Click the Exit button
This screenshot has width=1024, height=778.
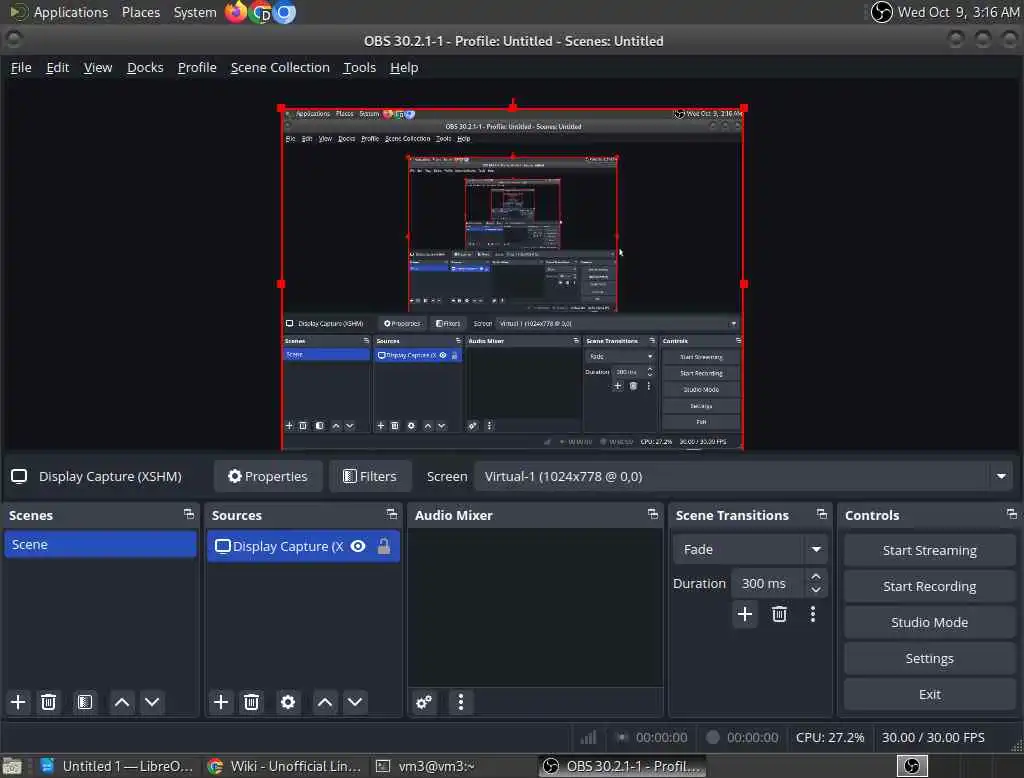pyautogui.click(x=930, y=694)
